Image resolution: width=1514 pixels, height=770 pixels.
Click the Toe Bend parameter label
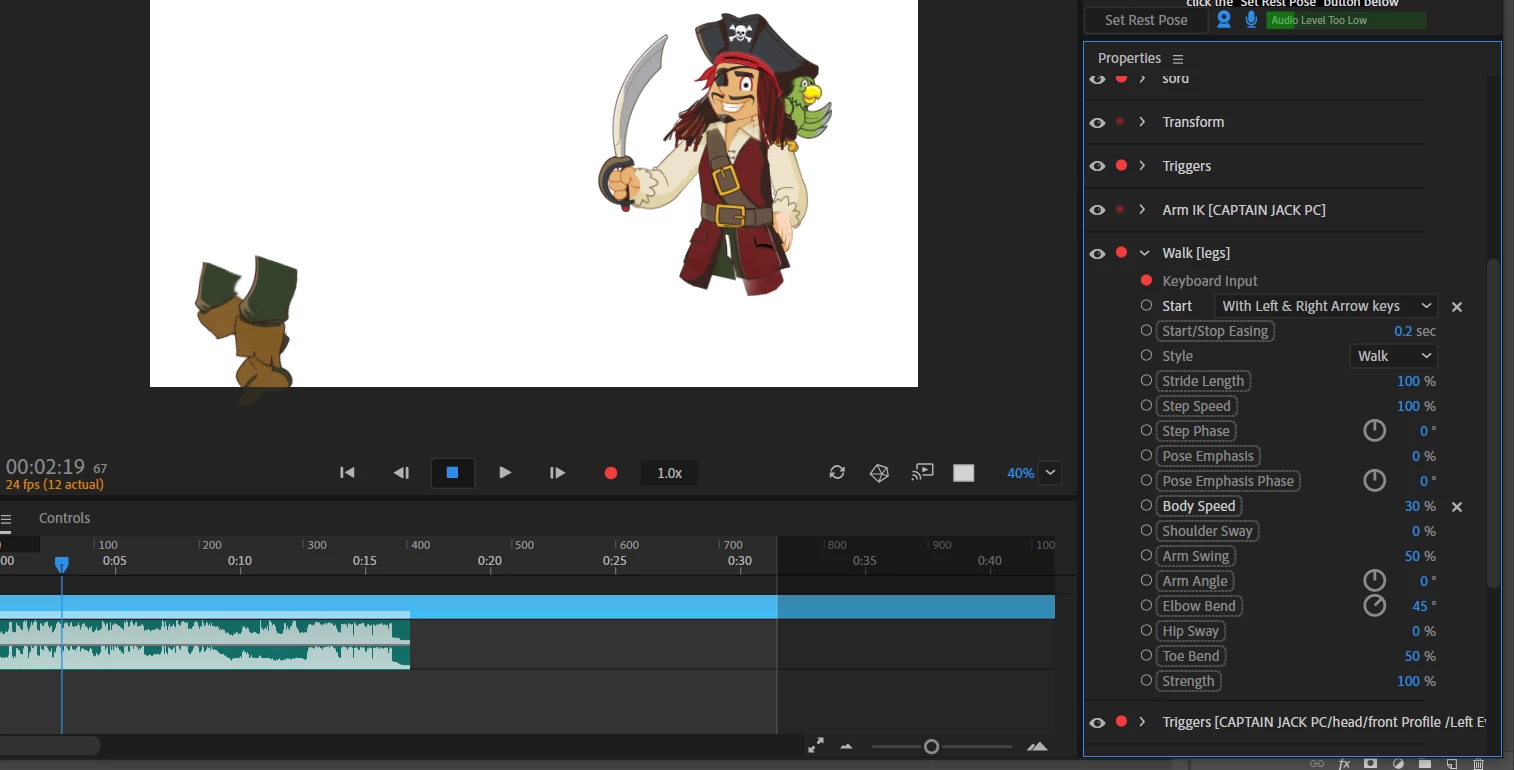1191,656
